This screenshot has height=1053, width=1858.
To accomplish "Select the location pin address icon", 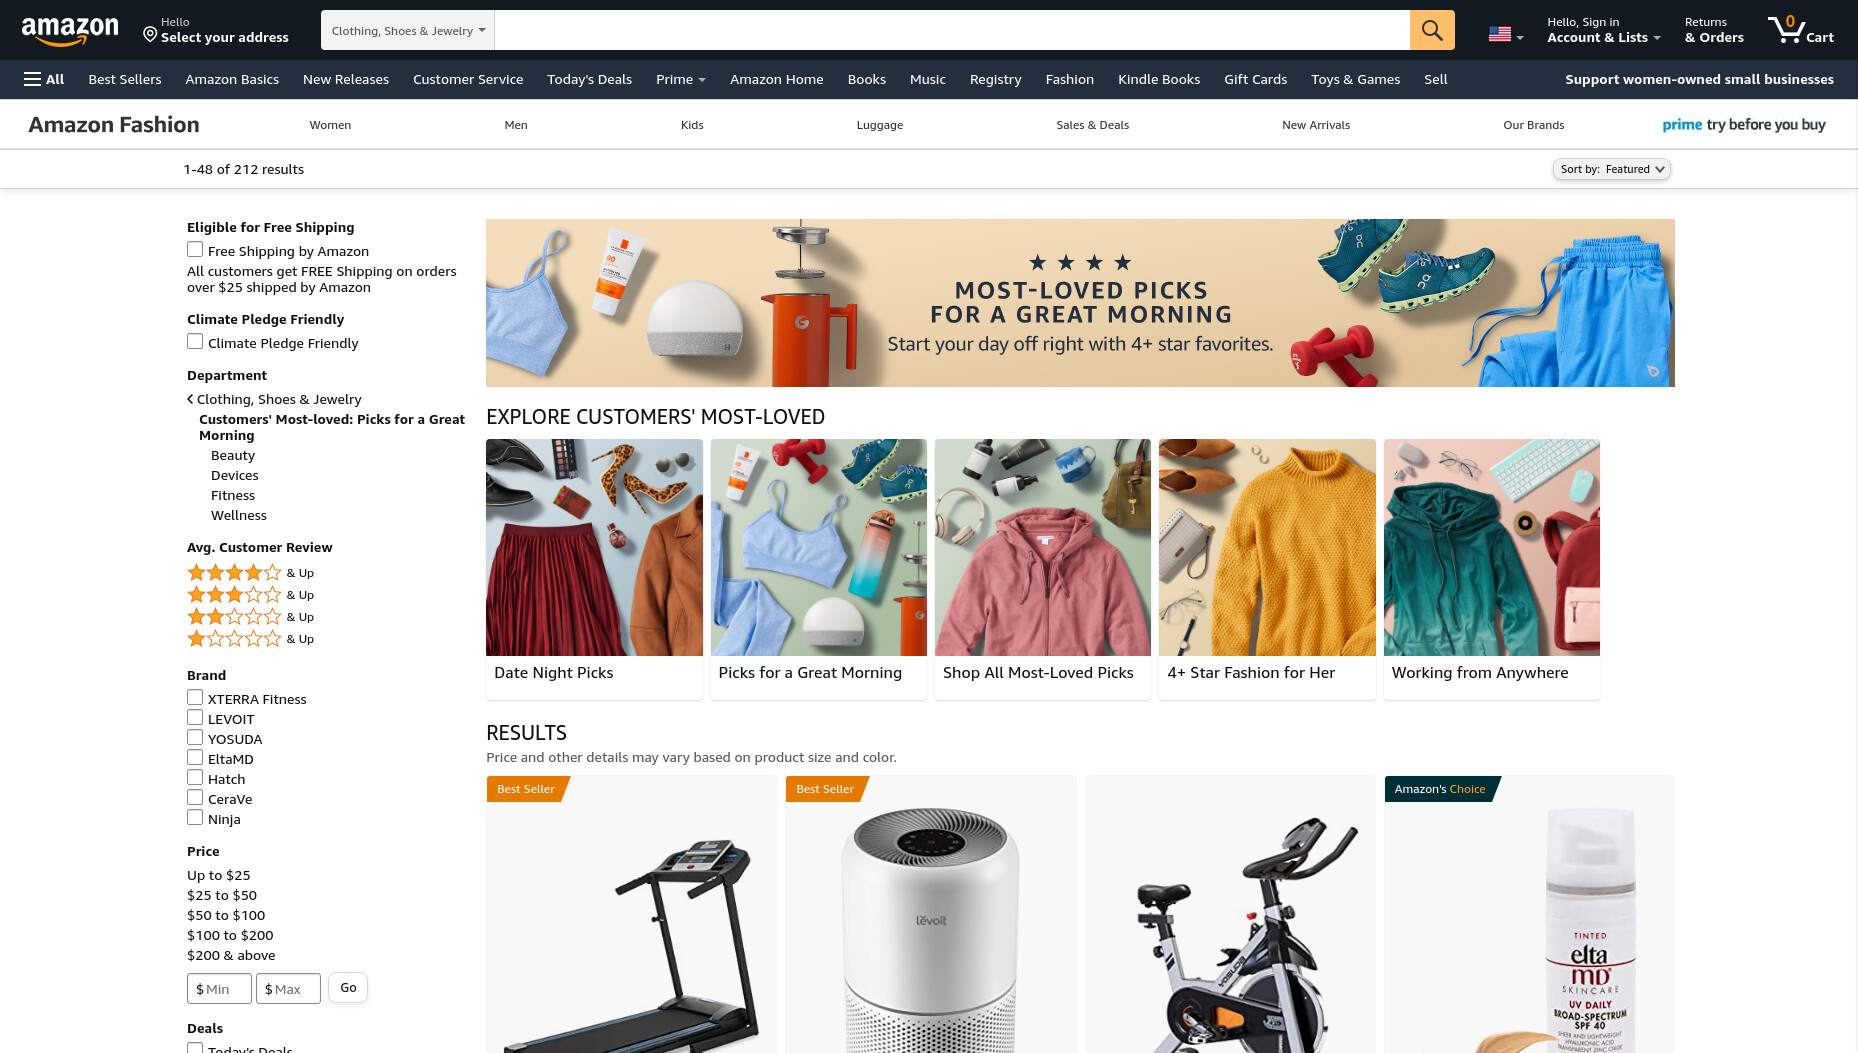I will coord(150,35).
